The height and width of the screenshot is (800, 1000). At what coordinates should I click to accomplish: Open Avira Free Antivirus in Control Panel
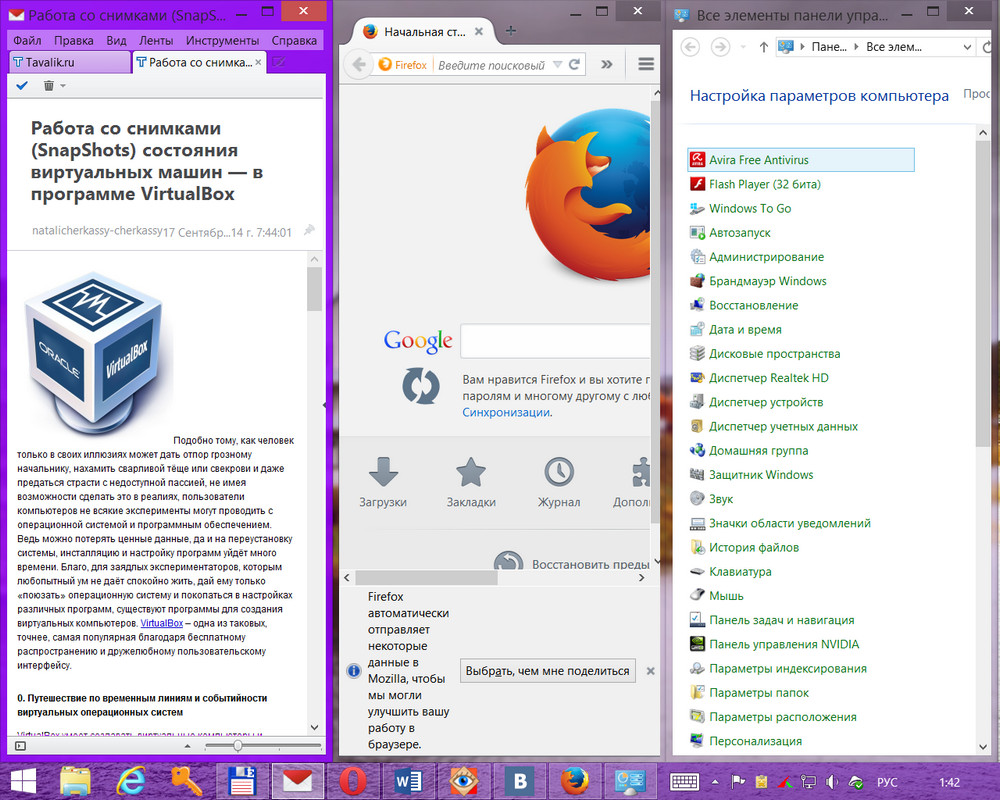801,159
